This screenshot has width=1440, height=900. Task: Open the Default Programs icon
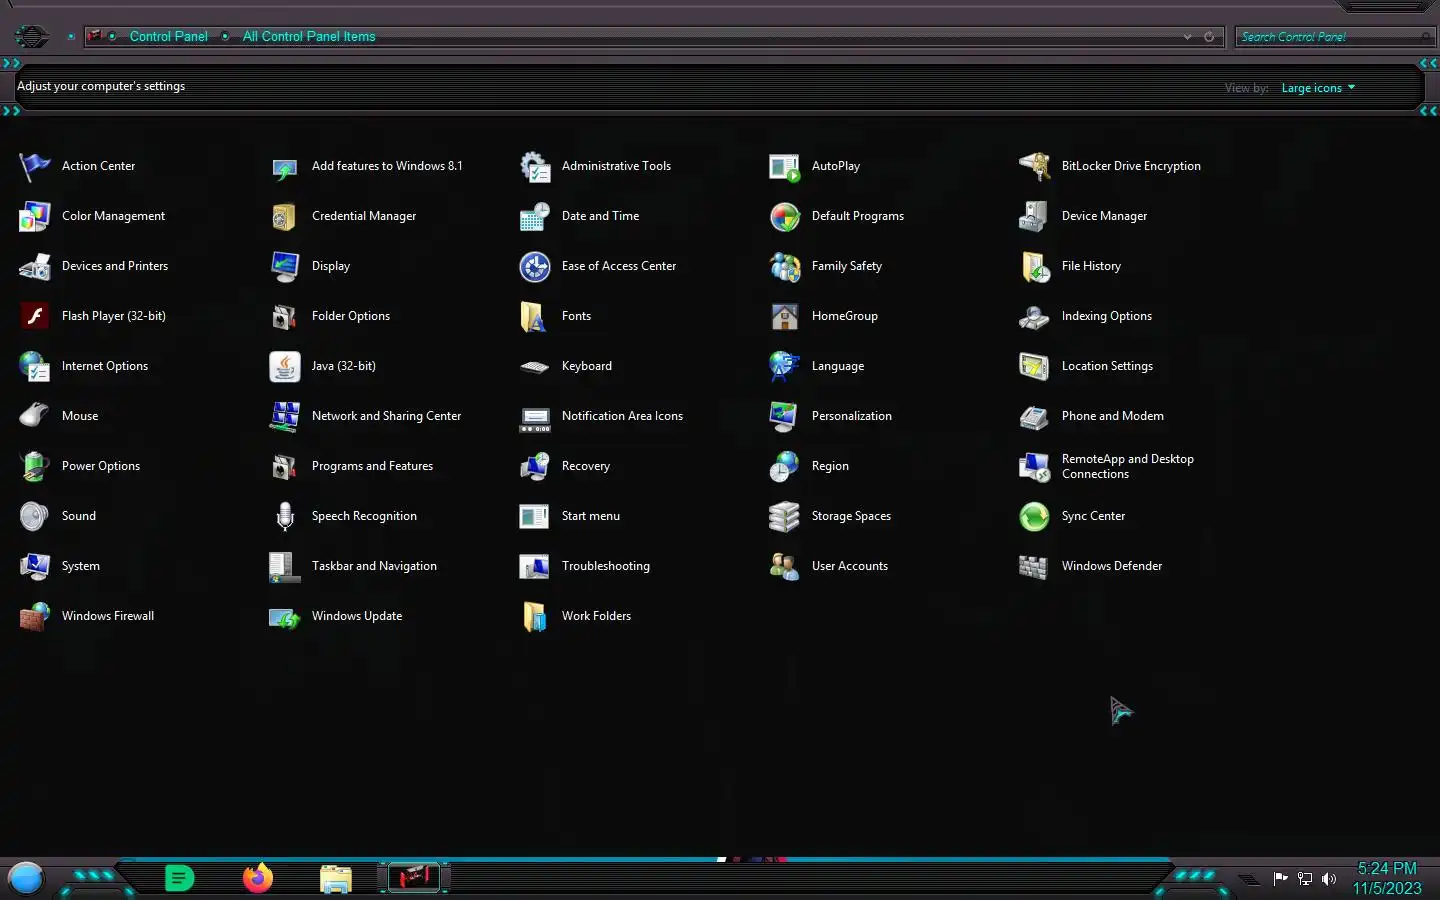click(x=785, y=216)
